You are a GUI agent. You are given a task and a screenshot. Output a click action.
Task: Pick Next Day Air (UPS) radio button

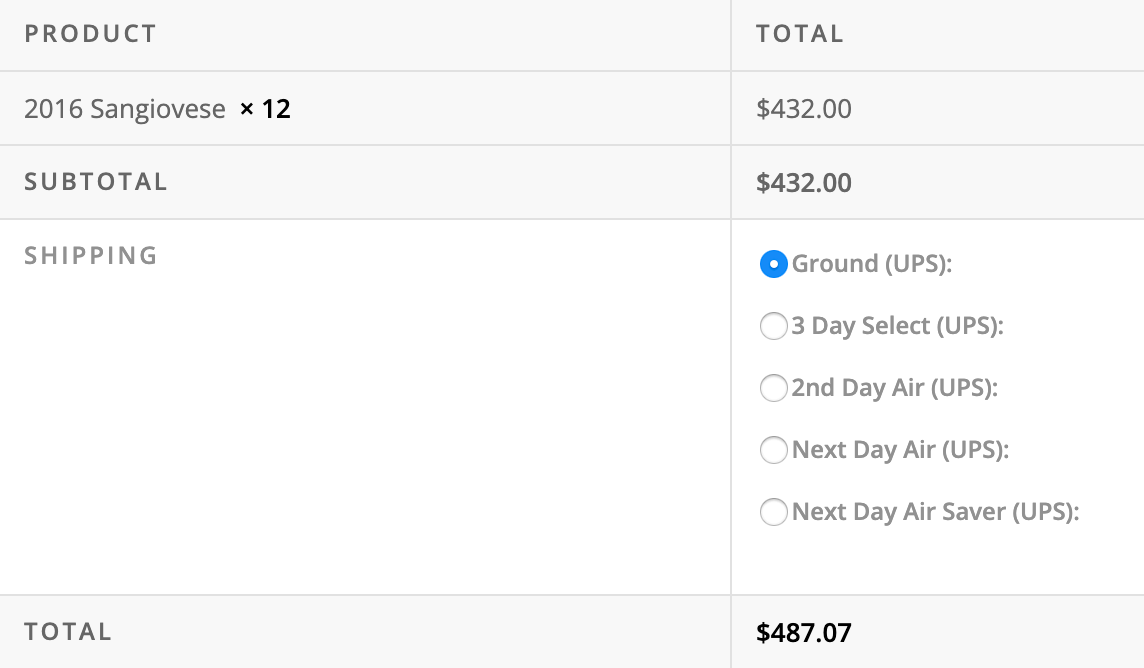773,450
